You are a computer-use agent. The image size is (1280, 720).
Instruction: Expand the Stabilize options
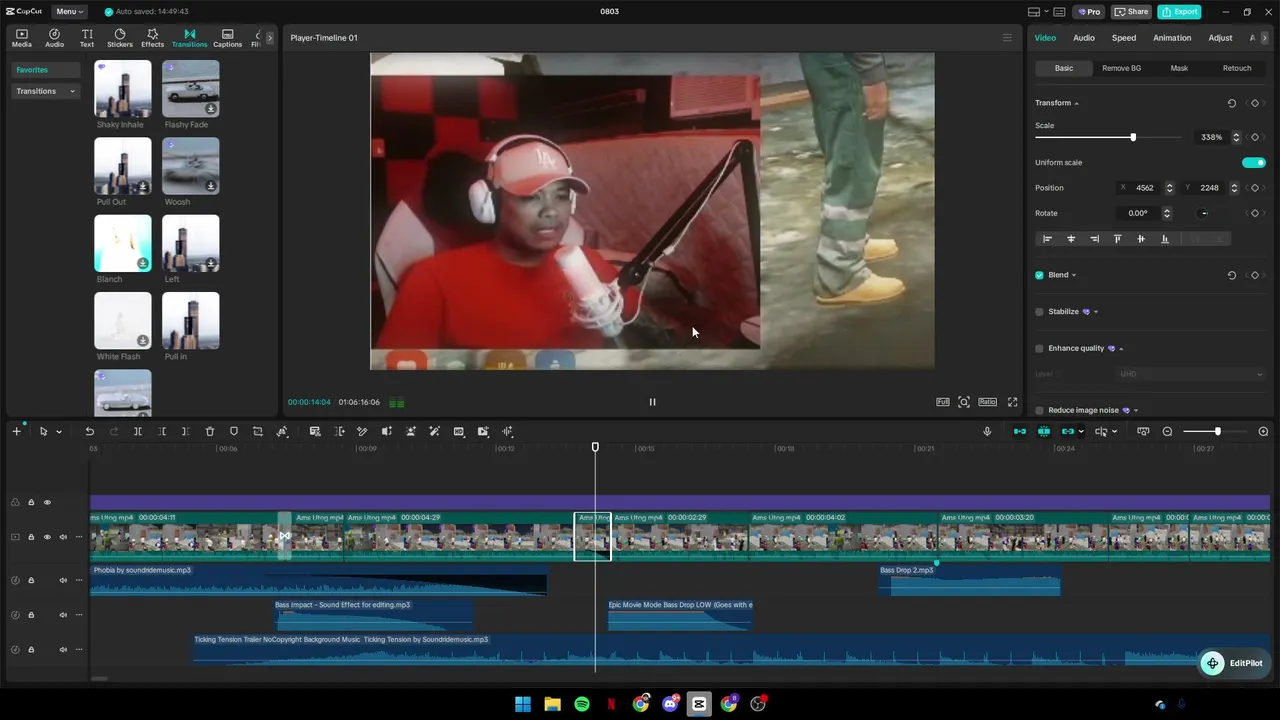coord(1096,312)
